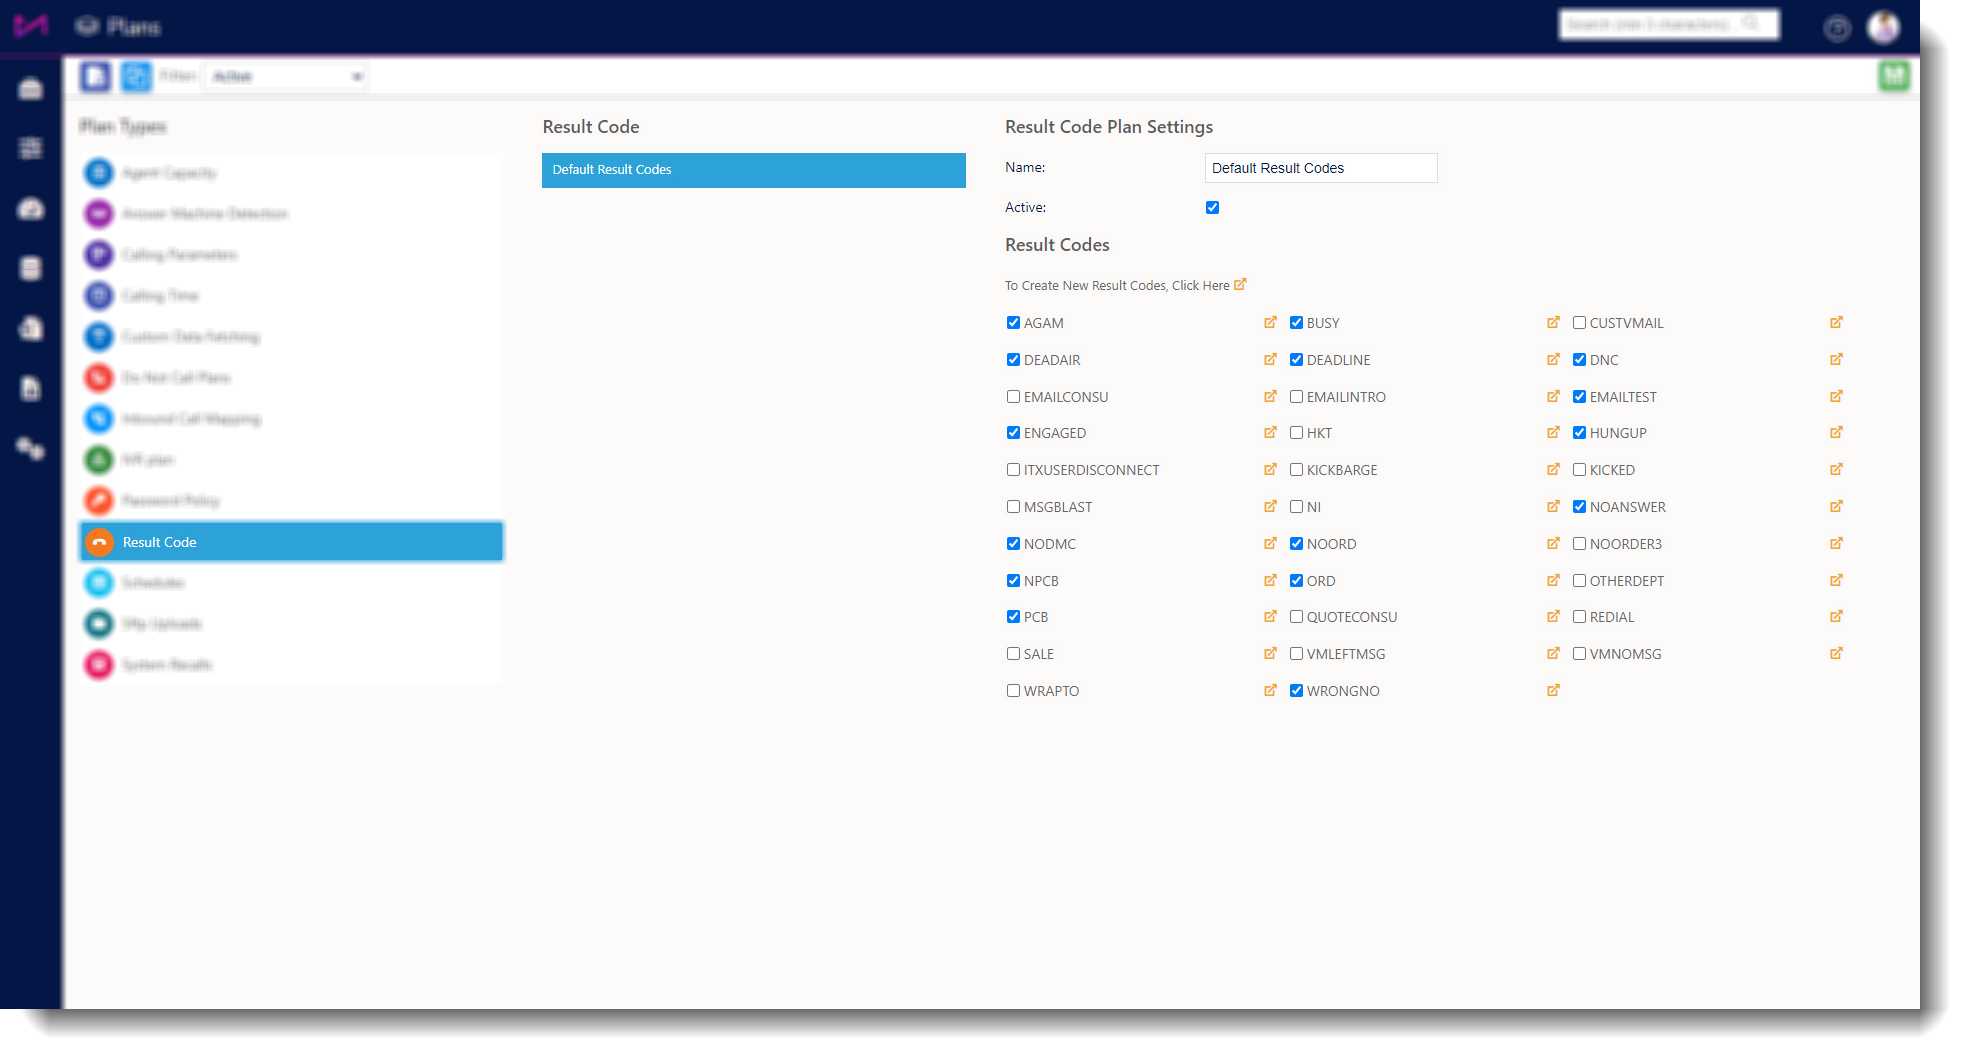
Task: Open external link icon beside VMNOMSG
Action: click(x=1836, y=653)
